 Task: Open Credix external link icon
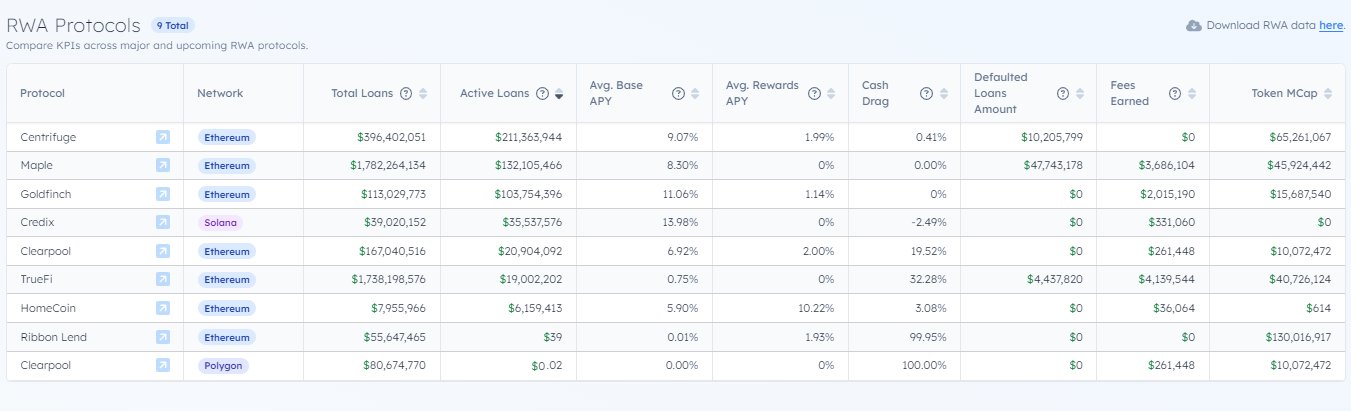pyautogui.click(x=163, y=222)
